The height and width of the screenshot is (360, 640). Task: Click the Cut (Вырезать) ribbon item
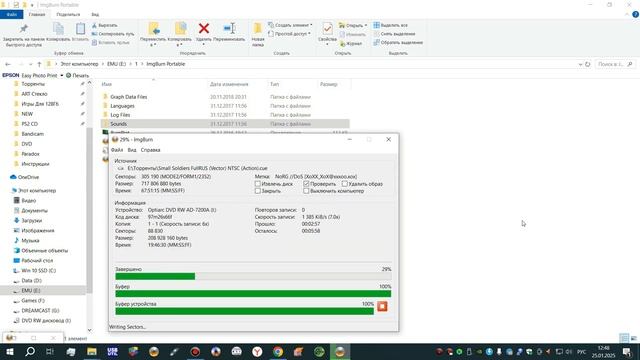105,25
